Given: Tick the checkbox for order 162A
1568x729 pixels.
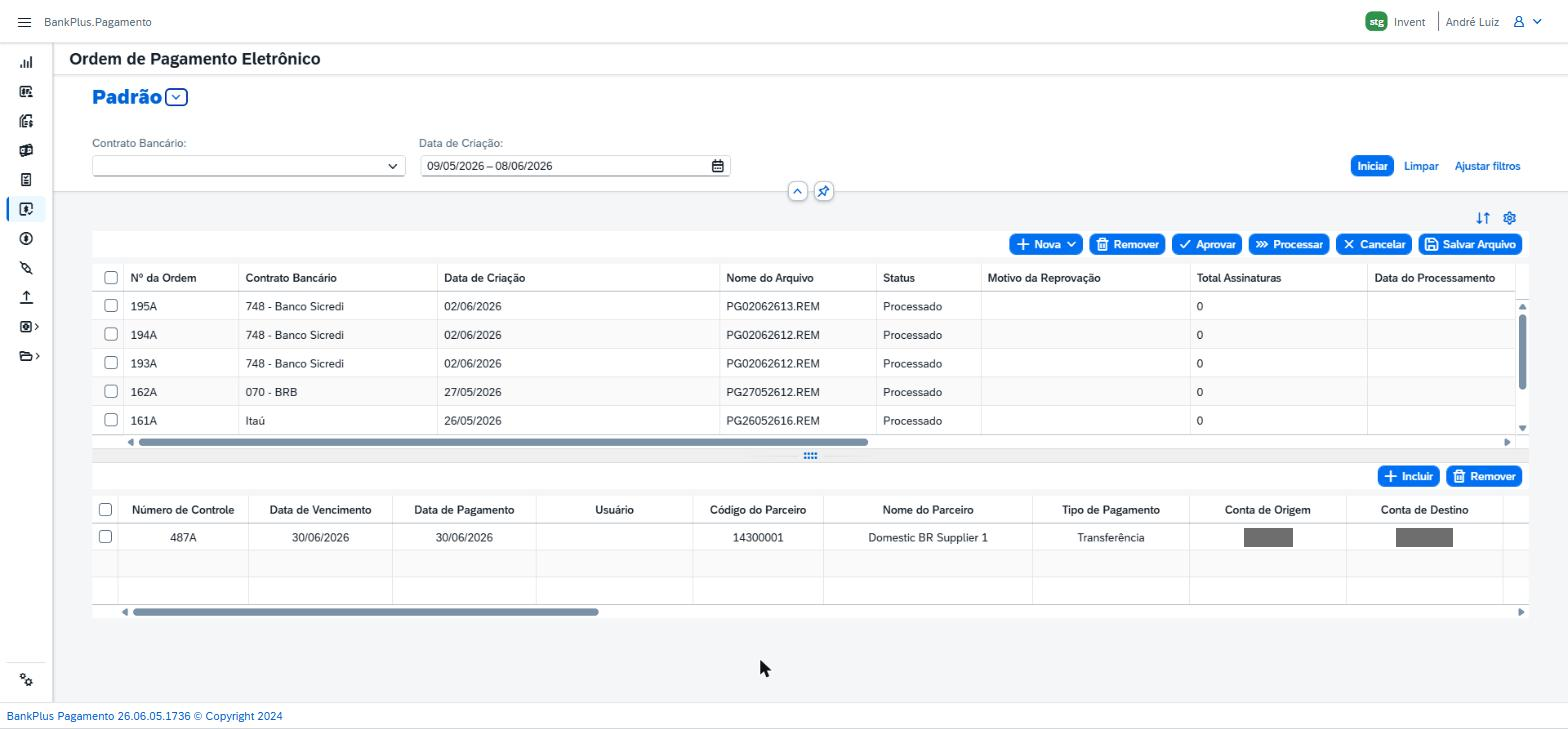Looking at the screenshot, I should pyautogui.click(x=111, y=392).
